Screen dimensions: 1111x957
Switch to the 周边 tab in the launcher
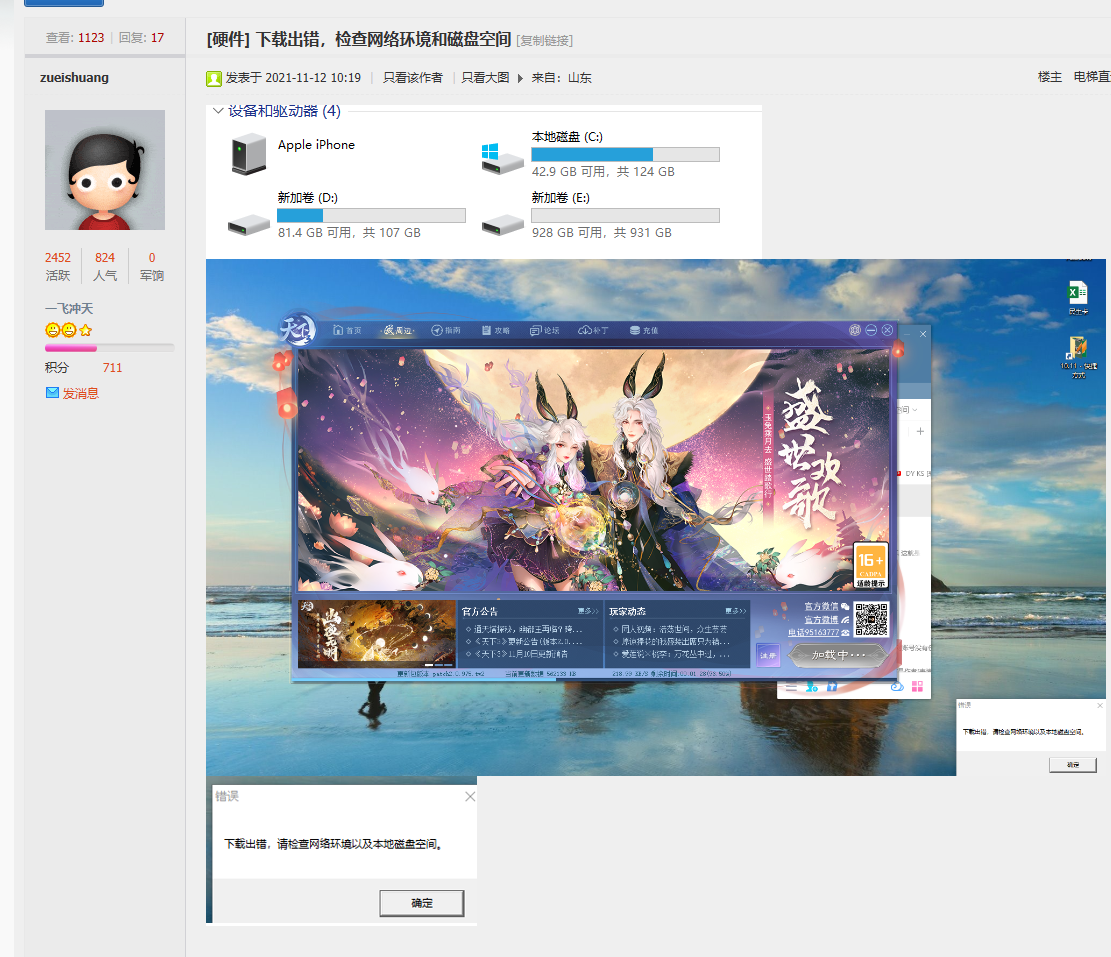[397, 330]
